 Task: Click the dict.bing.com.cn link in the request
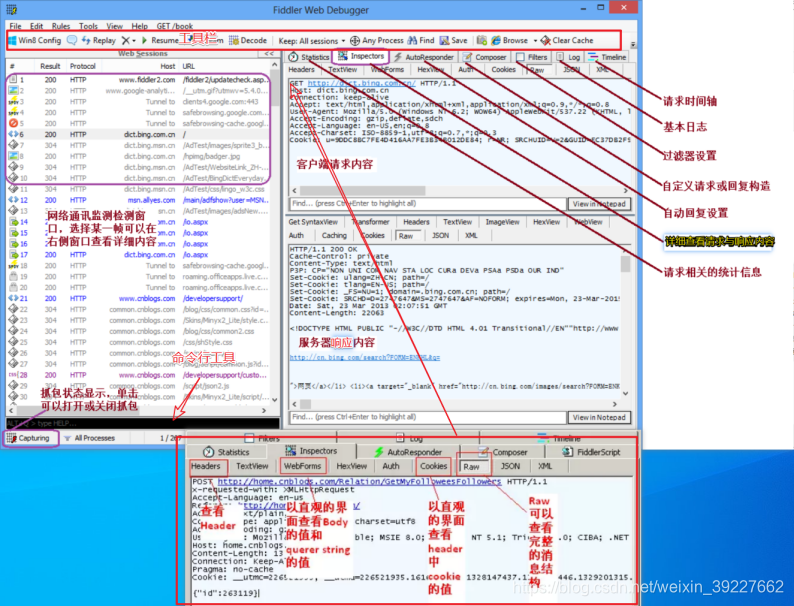(x=362, y=84)
